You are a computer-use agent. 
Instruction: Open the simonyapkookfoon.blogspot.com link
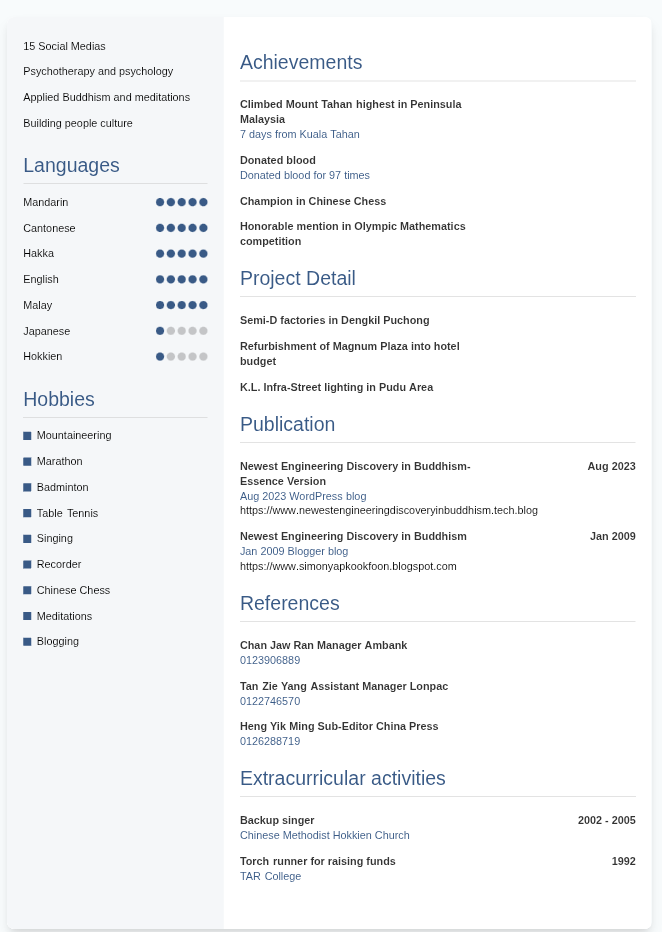pos(348,567)
